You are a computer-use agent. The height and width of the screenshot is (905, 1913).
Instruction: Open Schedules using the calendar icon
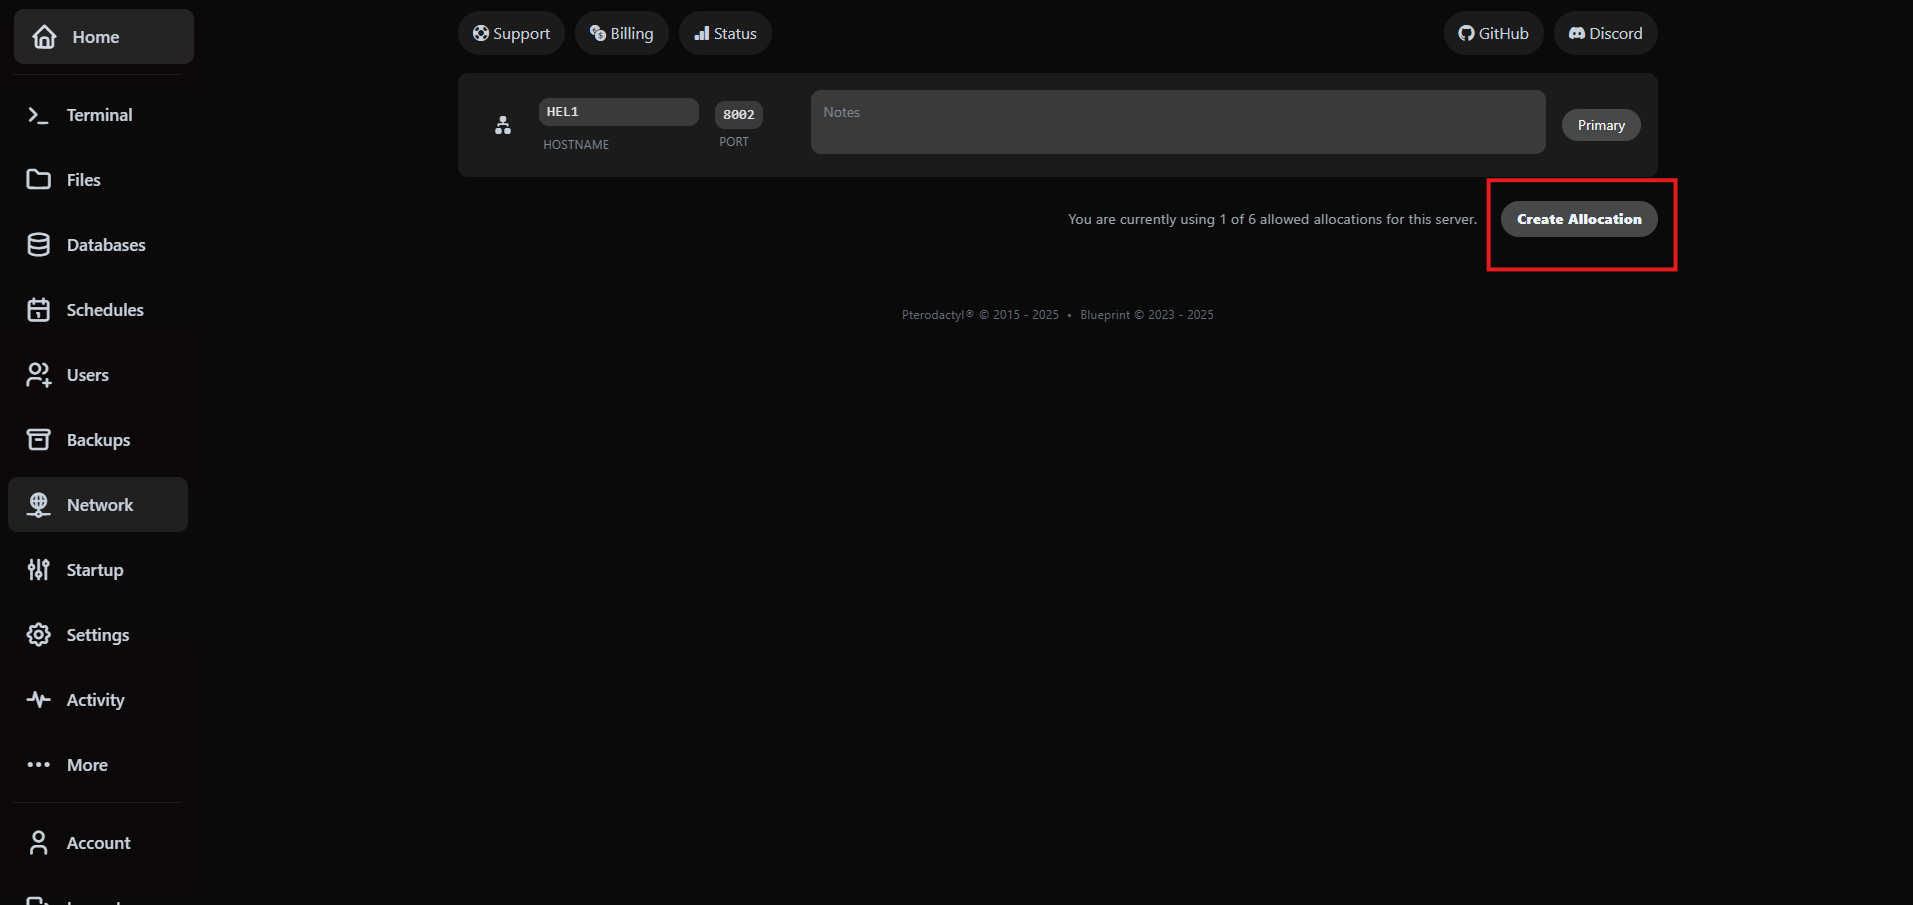pos(38,309)
